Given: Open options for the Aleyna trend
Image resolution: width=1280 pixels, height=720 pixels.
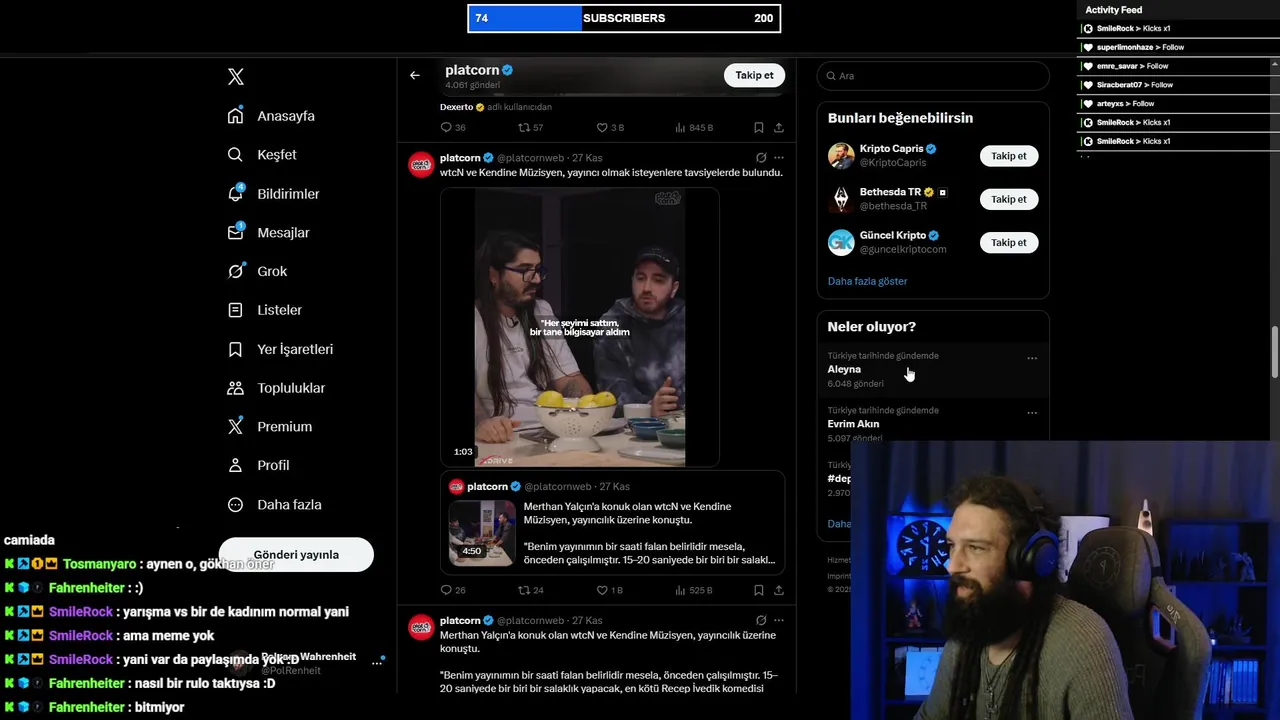Looking at the screenshot, I should [x=1032, y=358].
